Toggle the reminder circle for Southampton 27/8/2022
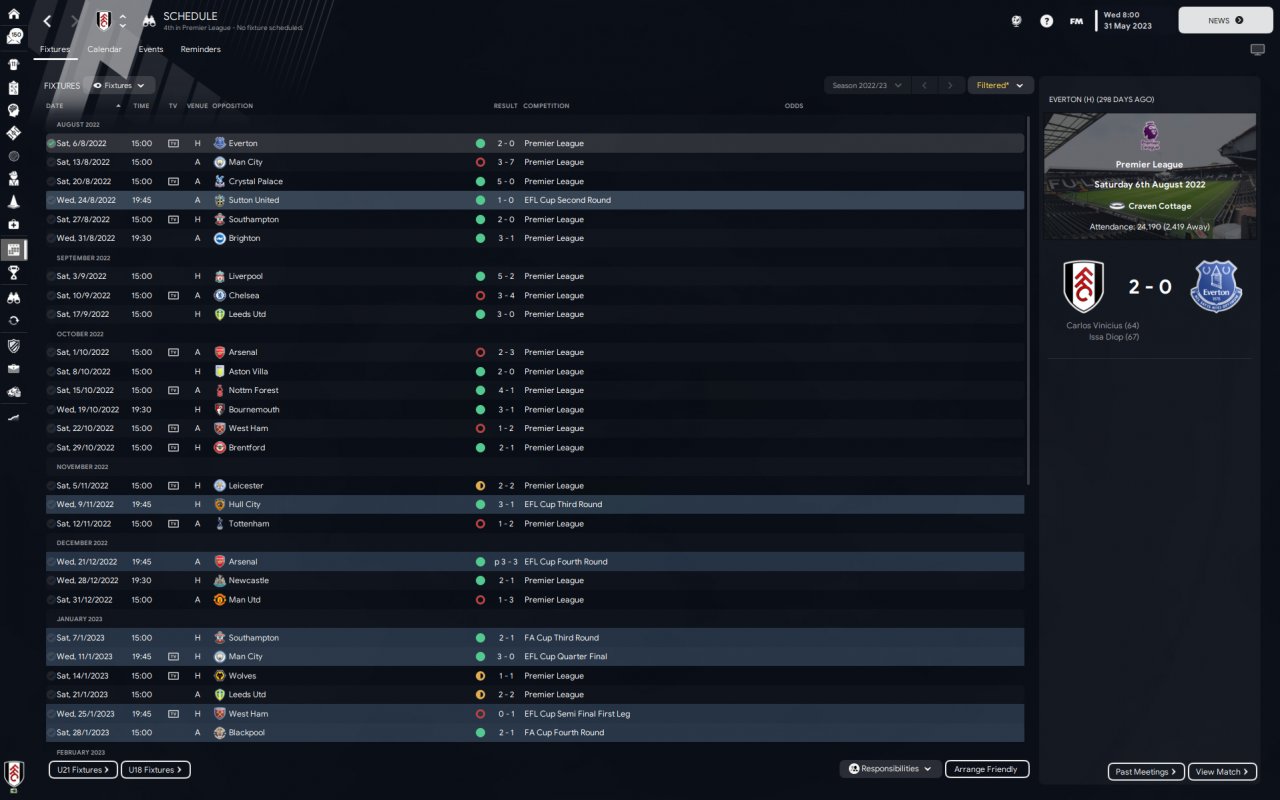Screen dimensions: 1280x800 click(x=51, y=219)
